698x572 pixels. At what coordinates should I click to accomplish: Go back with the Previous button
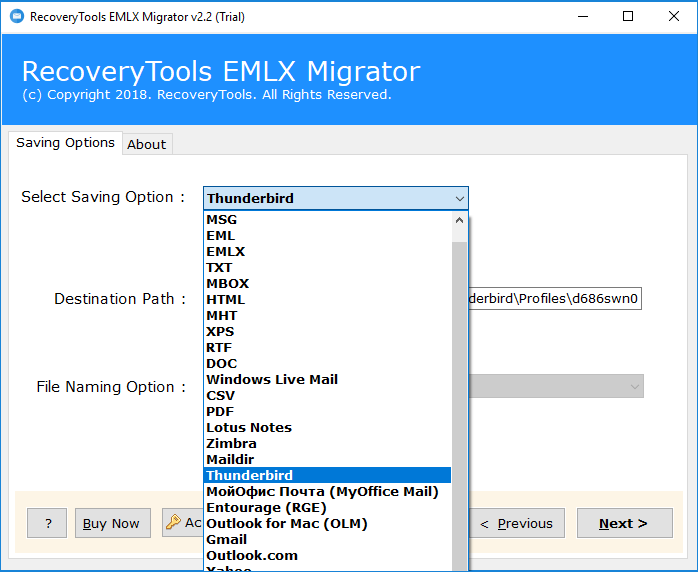pyautogui.click(x=516, y=523)
